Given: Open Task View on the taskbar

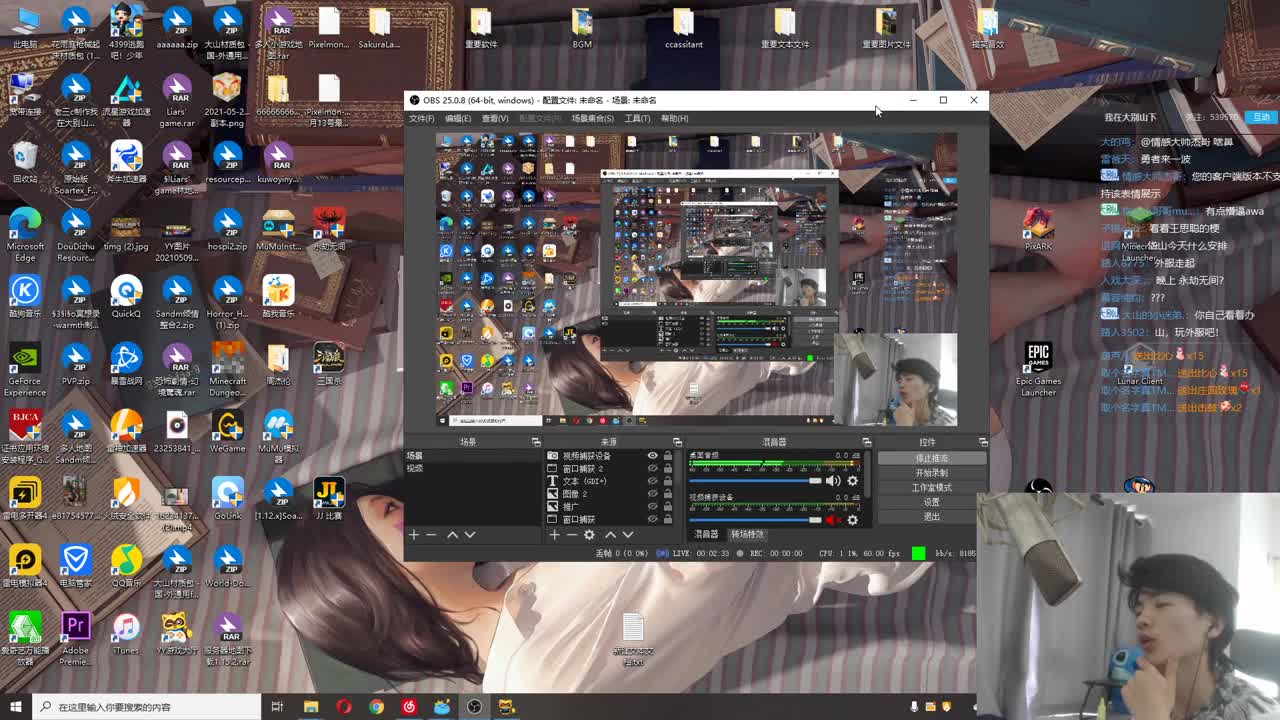Looking at the screenshot, I should [277, 707].
